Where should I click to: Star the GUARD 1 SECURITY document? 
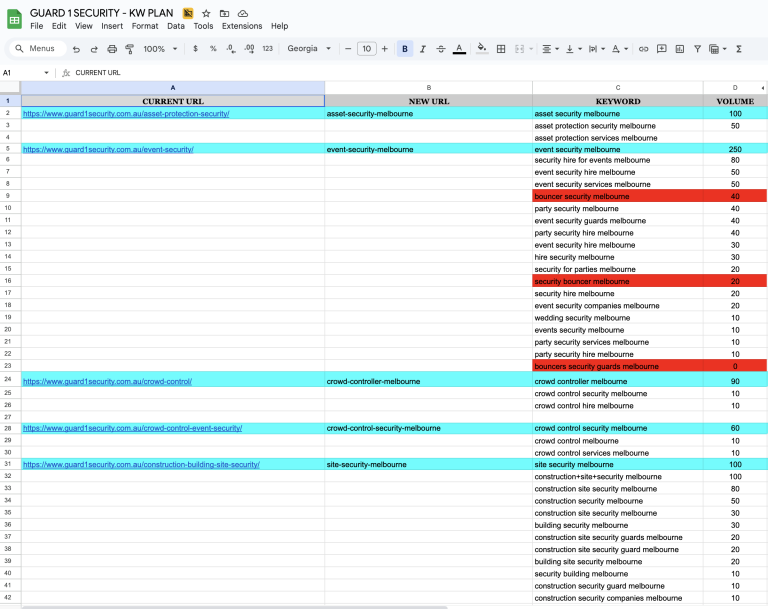pos(206,13)
